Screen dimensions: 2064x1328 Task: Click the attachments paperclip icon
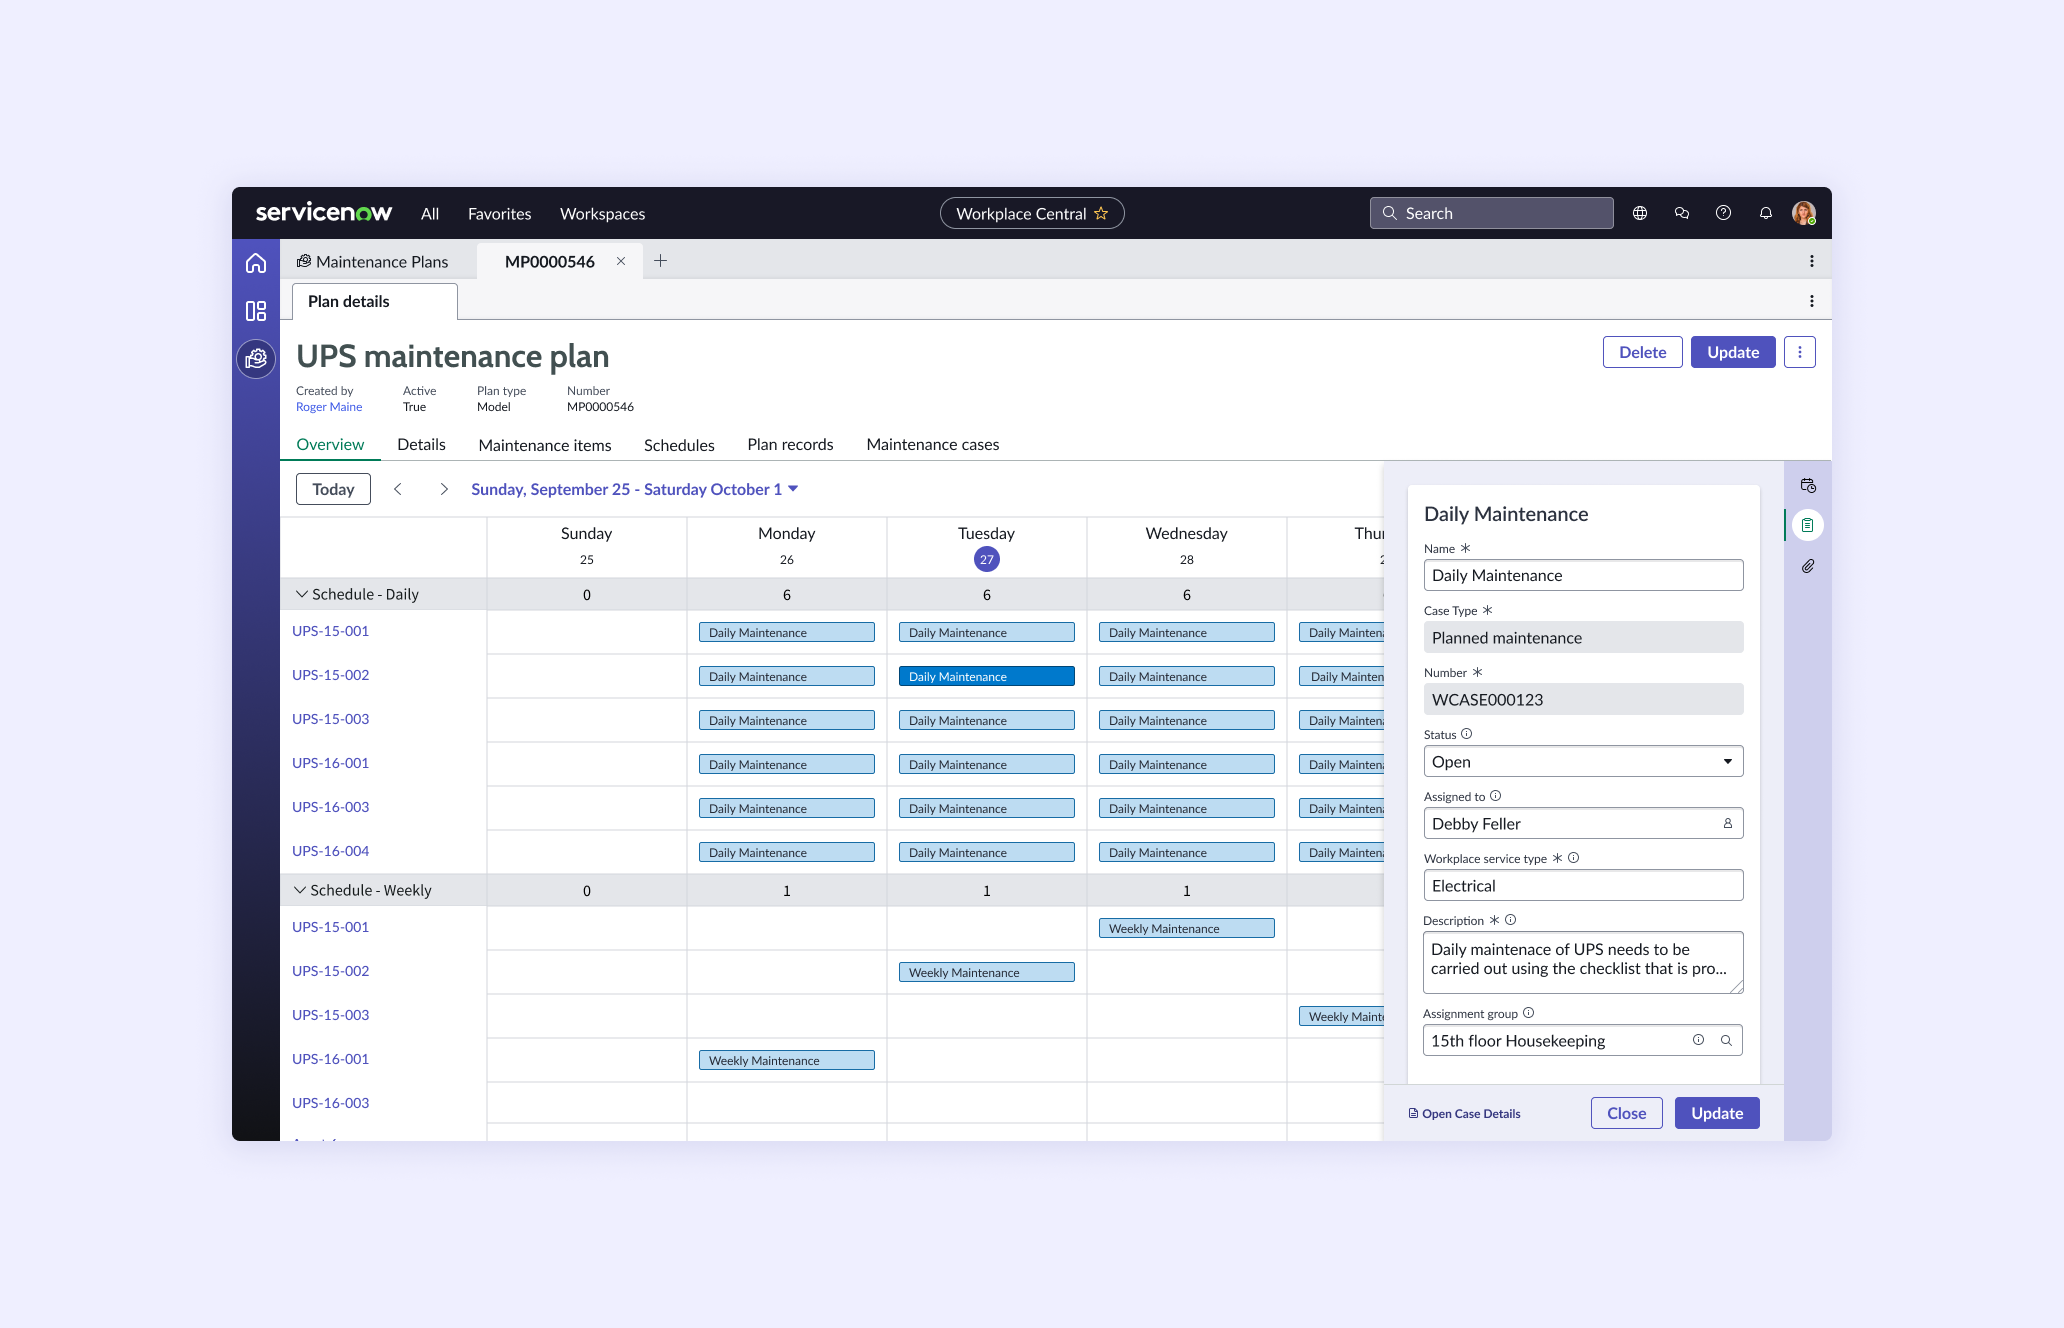click(1808, 566)
